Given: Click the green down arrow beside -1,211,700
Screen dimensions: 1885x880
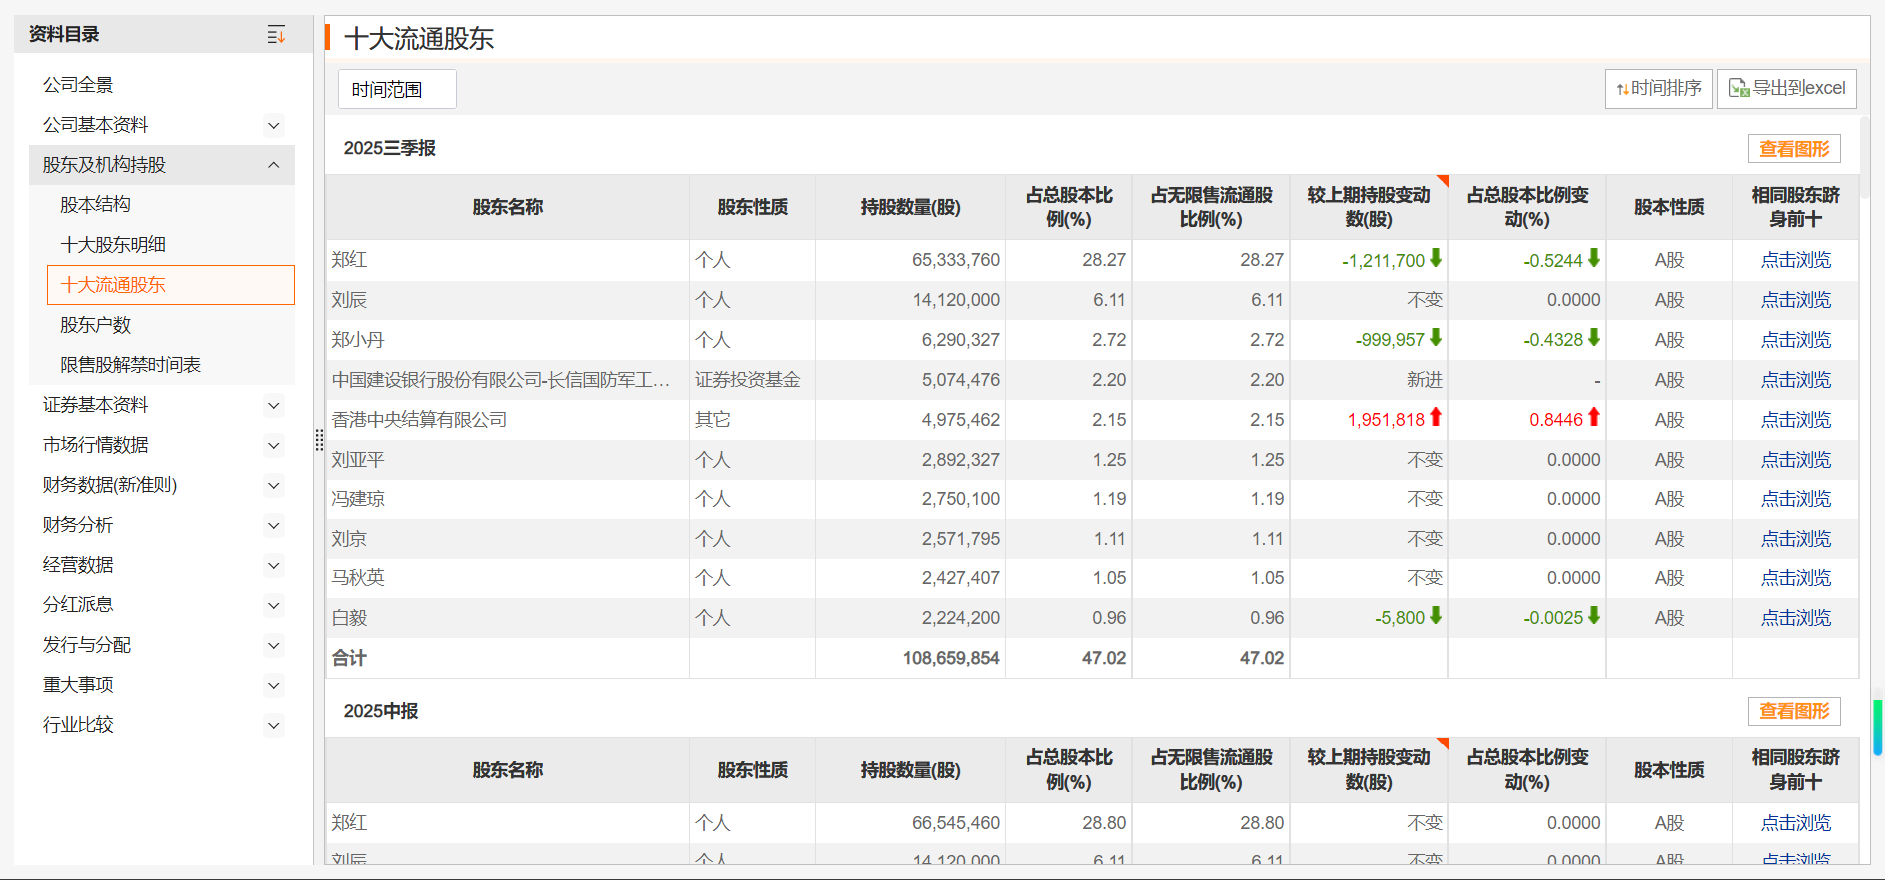Looking at the screenshot, I should [1436, 258].
